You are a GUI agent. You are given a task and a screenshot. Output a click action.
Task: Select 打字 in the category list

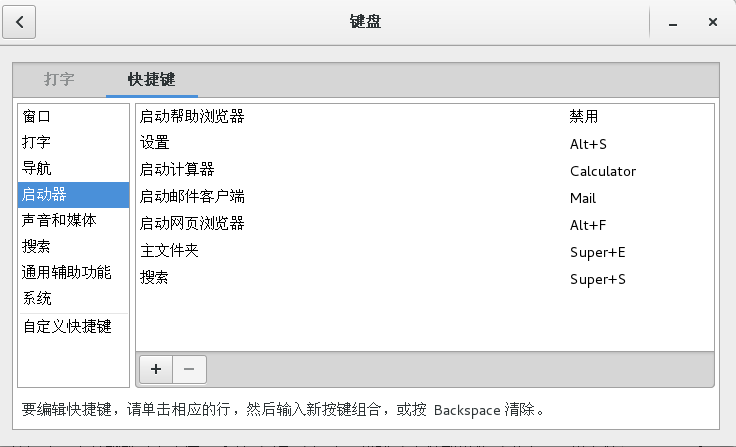[73, 142]
